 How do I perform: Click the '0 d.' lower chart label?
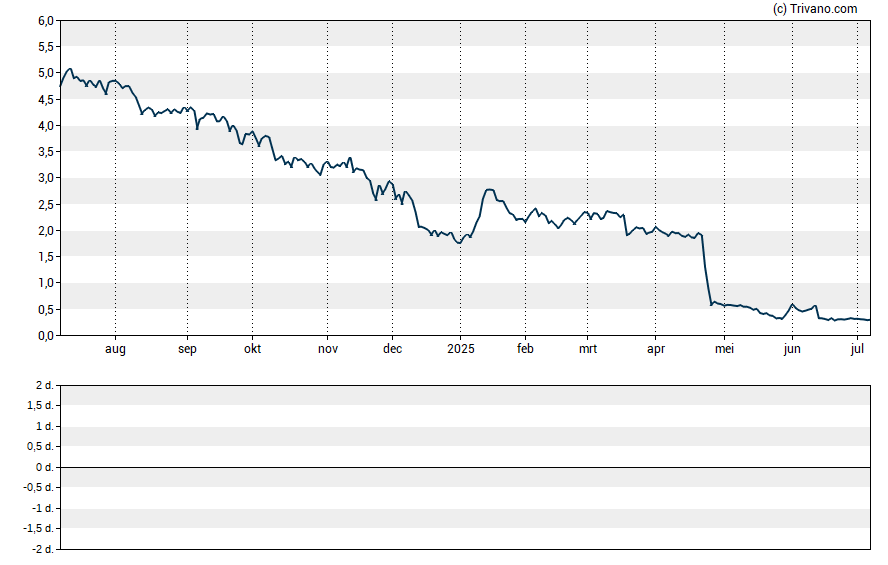tap(44, 467)
